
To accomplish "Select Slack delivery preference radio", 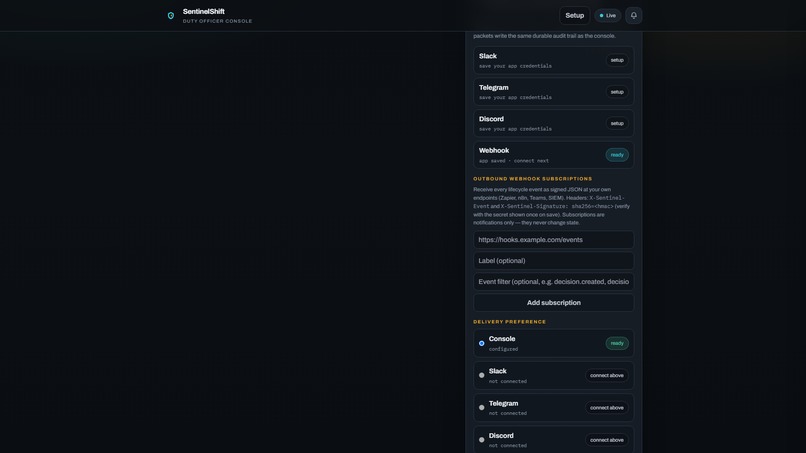I will tap(482, 375).
